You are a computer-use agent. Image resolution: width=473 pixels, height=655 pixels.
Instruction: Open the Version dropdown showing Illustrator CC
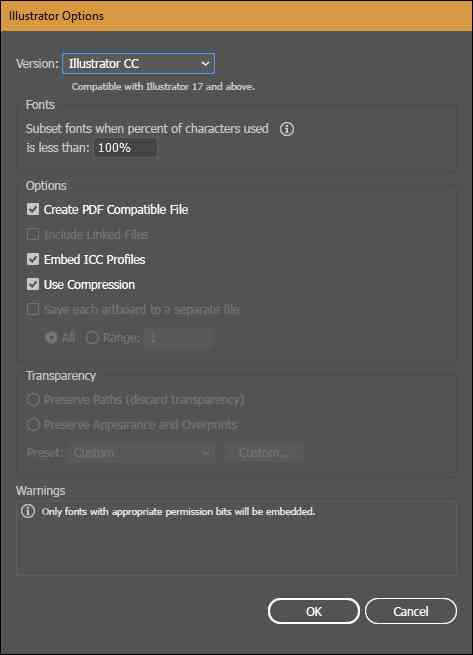coord(138,63)
